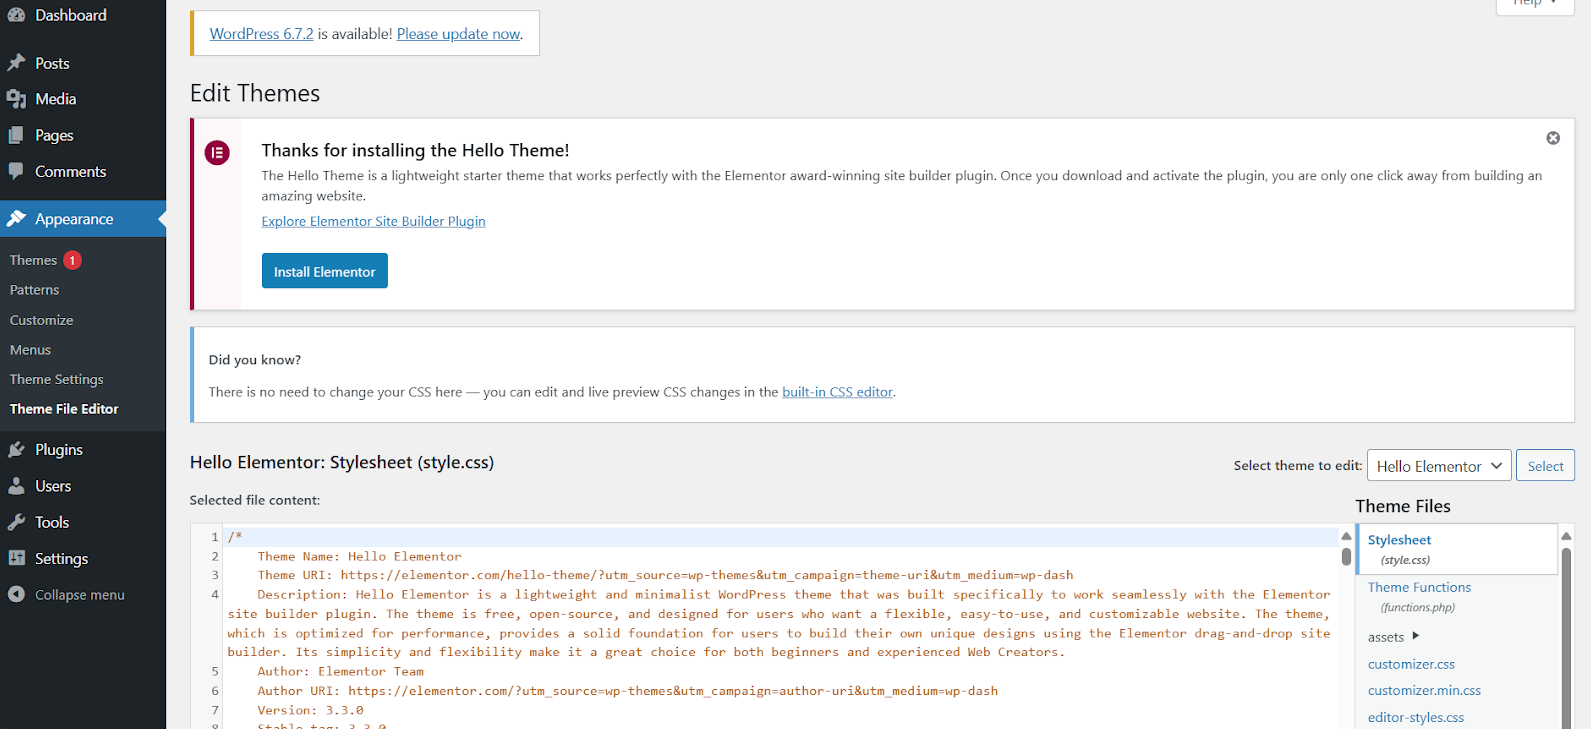This screenshot has height=729, width=1591.
Task: Click the Please update now link
Action: (x=458, y=34)
